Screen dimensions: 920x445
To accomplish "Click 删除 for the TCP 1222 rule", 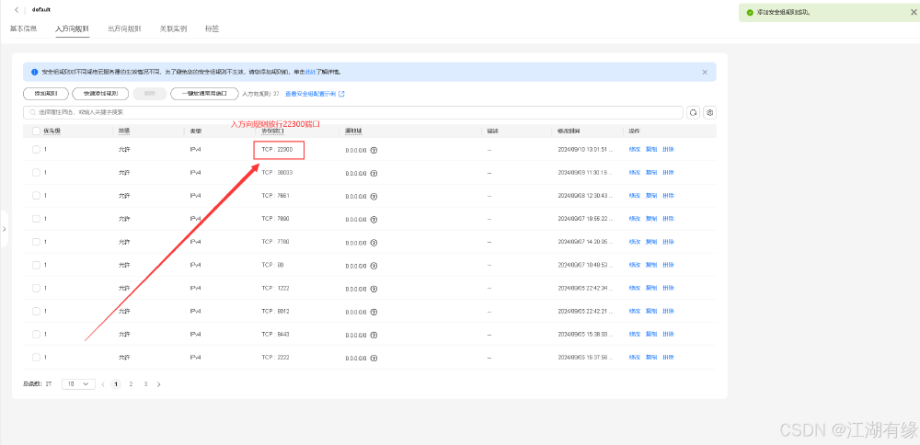I will pyautogui.click(x=668, y=288).
